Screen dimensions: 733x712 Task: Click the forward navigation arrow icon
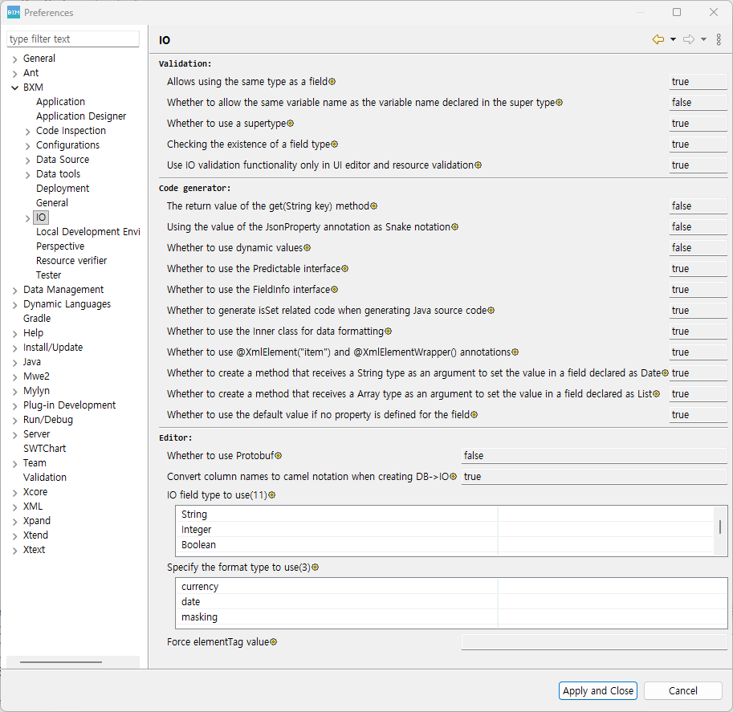(x=688, y=40)
